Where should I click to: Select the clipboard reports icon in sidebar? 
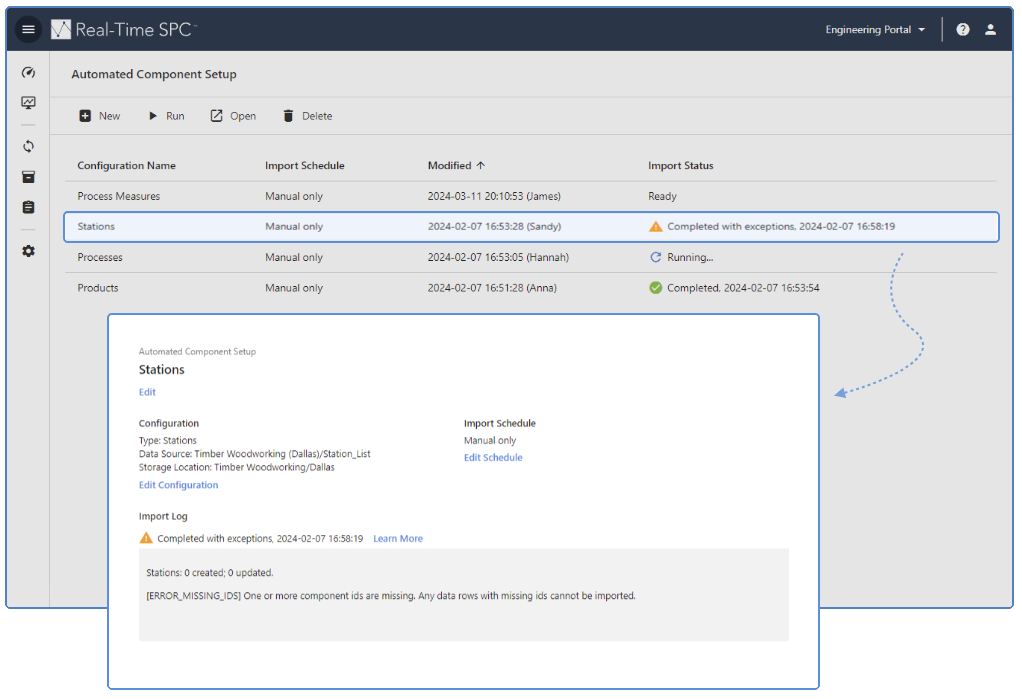point(28,207)
